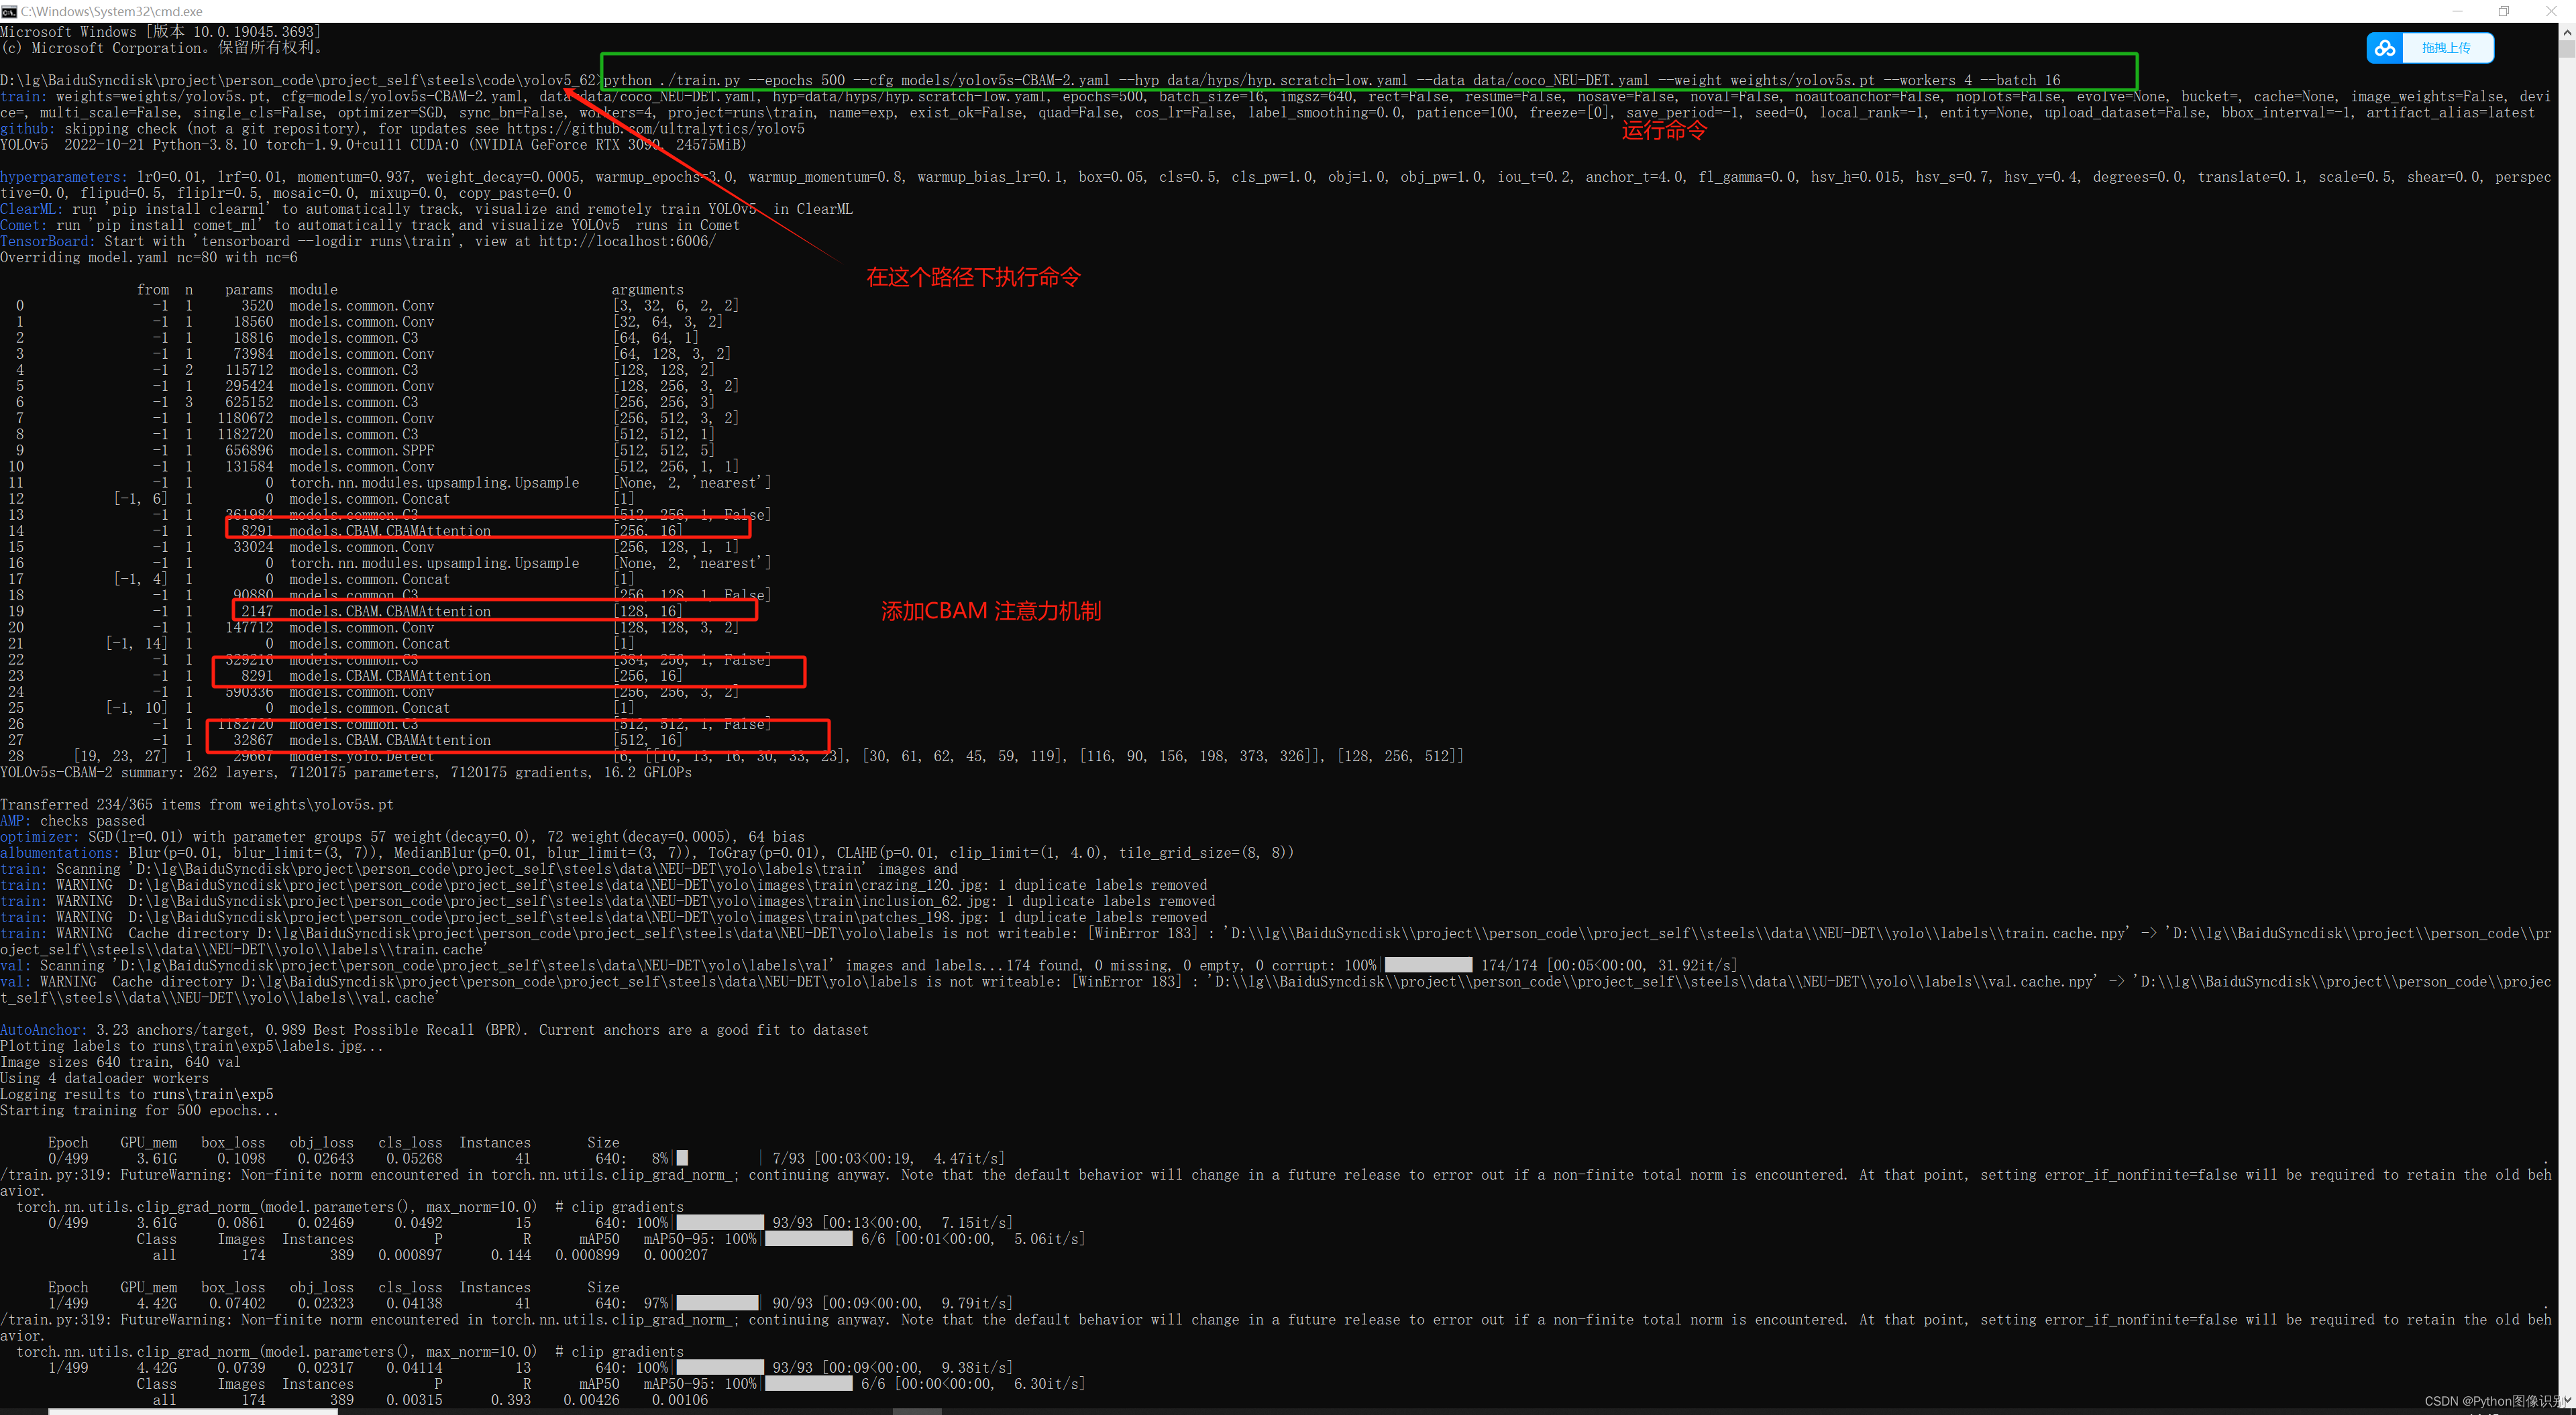
Task: Click the 'Comet:' label
Action: point(24,225)
